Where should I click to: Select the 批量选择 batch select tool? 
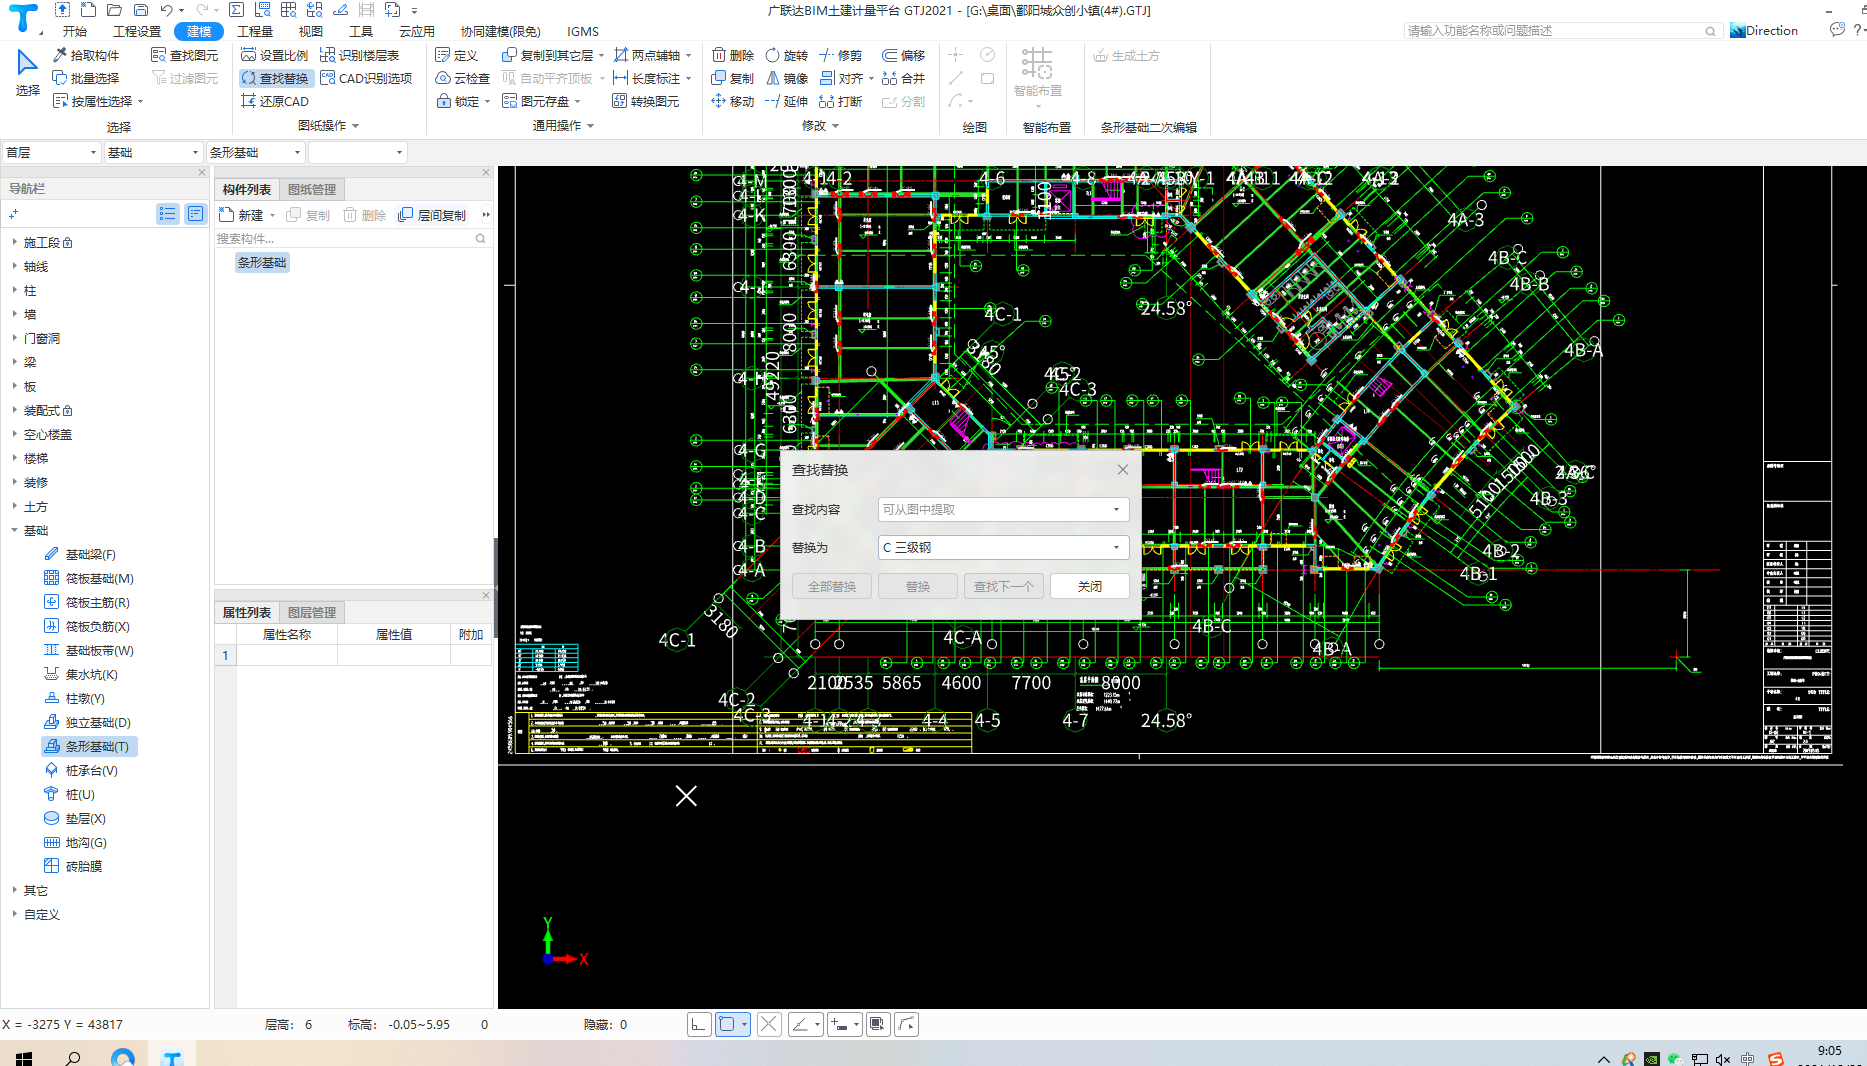click(86, 78)
